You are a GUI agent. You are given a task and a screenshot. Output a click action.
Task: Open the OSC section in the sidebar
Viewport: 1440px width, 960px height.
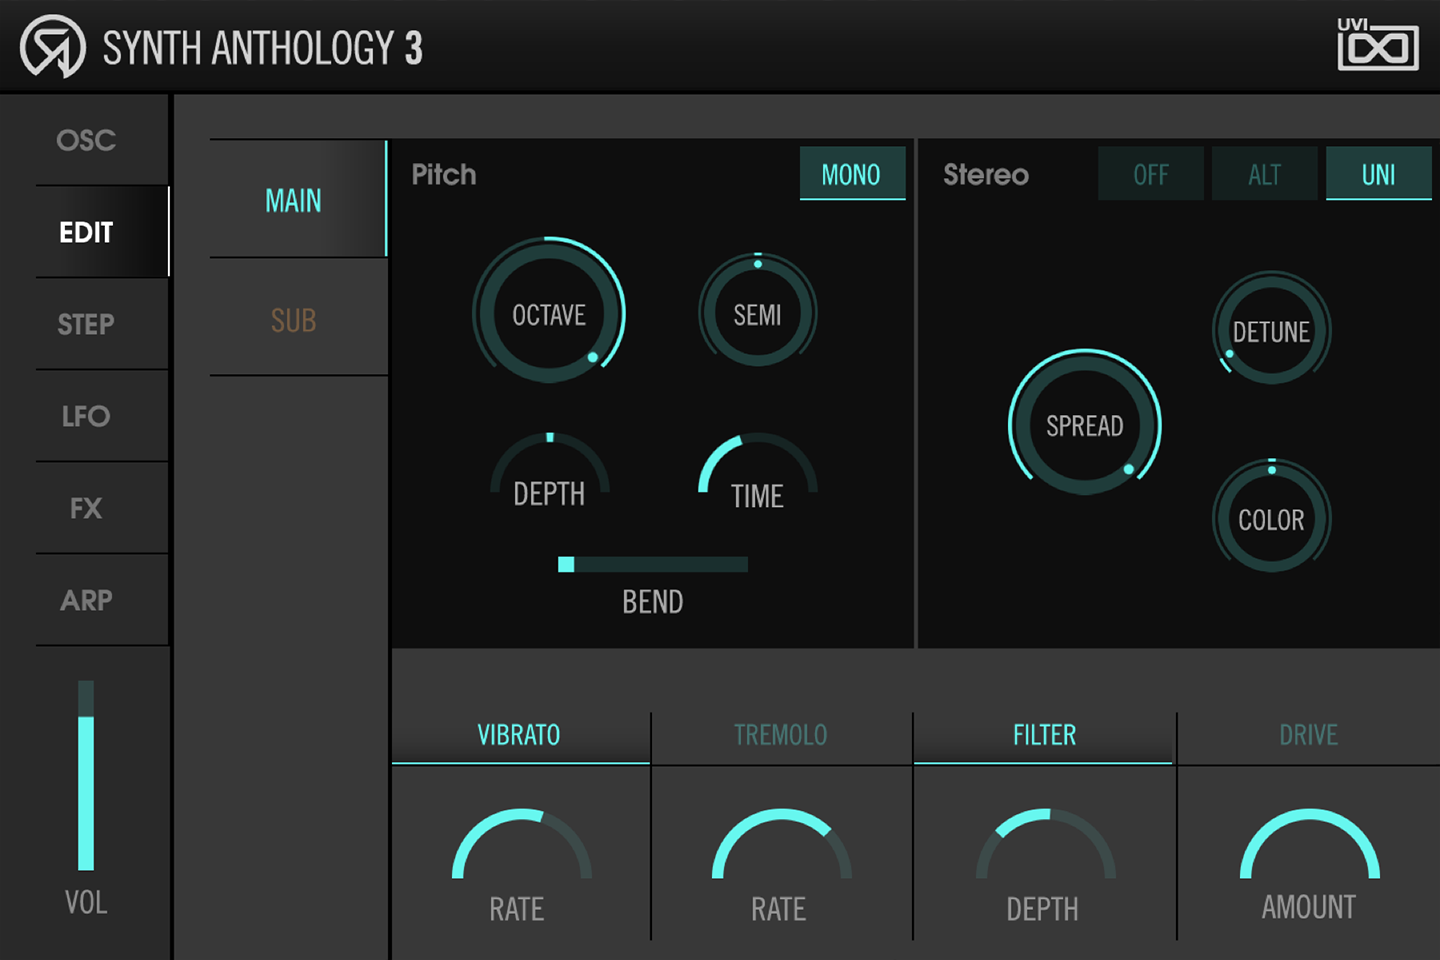(86, 140)
